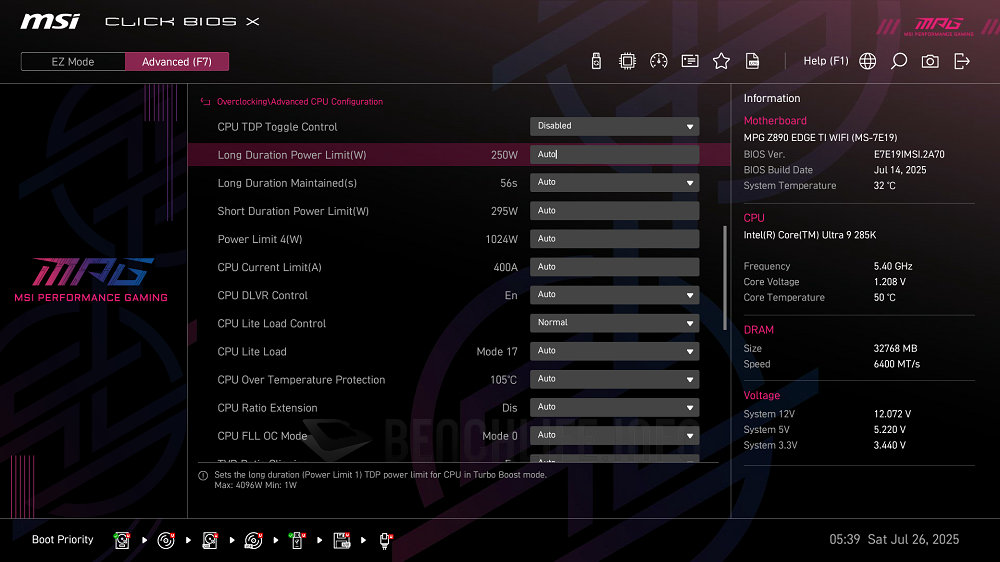
Task: Open CPU Over Temperature Protection dropdown
Action: coord(614,379)
